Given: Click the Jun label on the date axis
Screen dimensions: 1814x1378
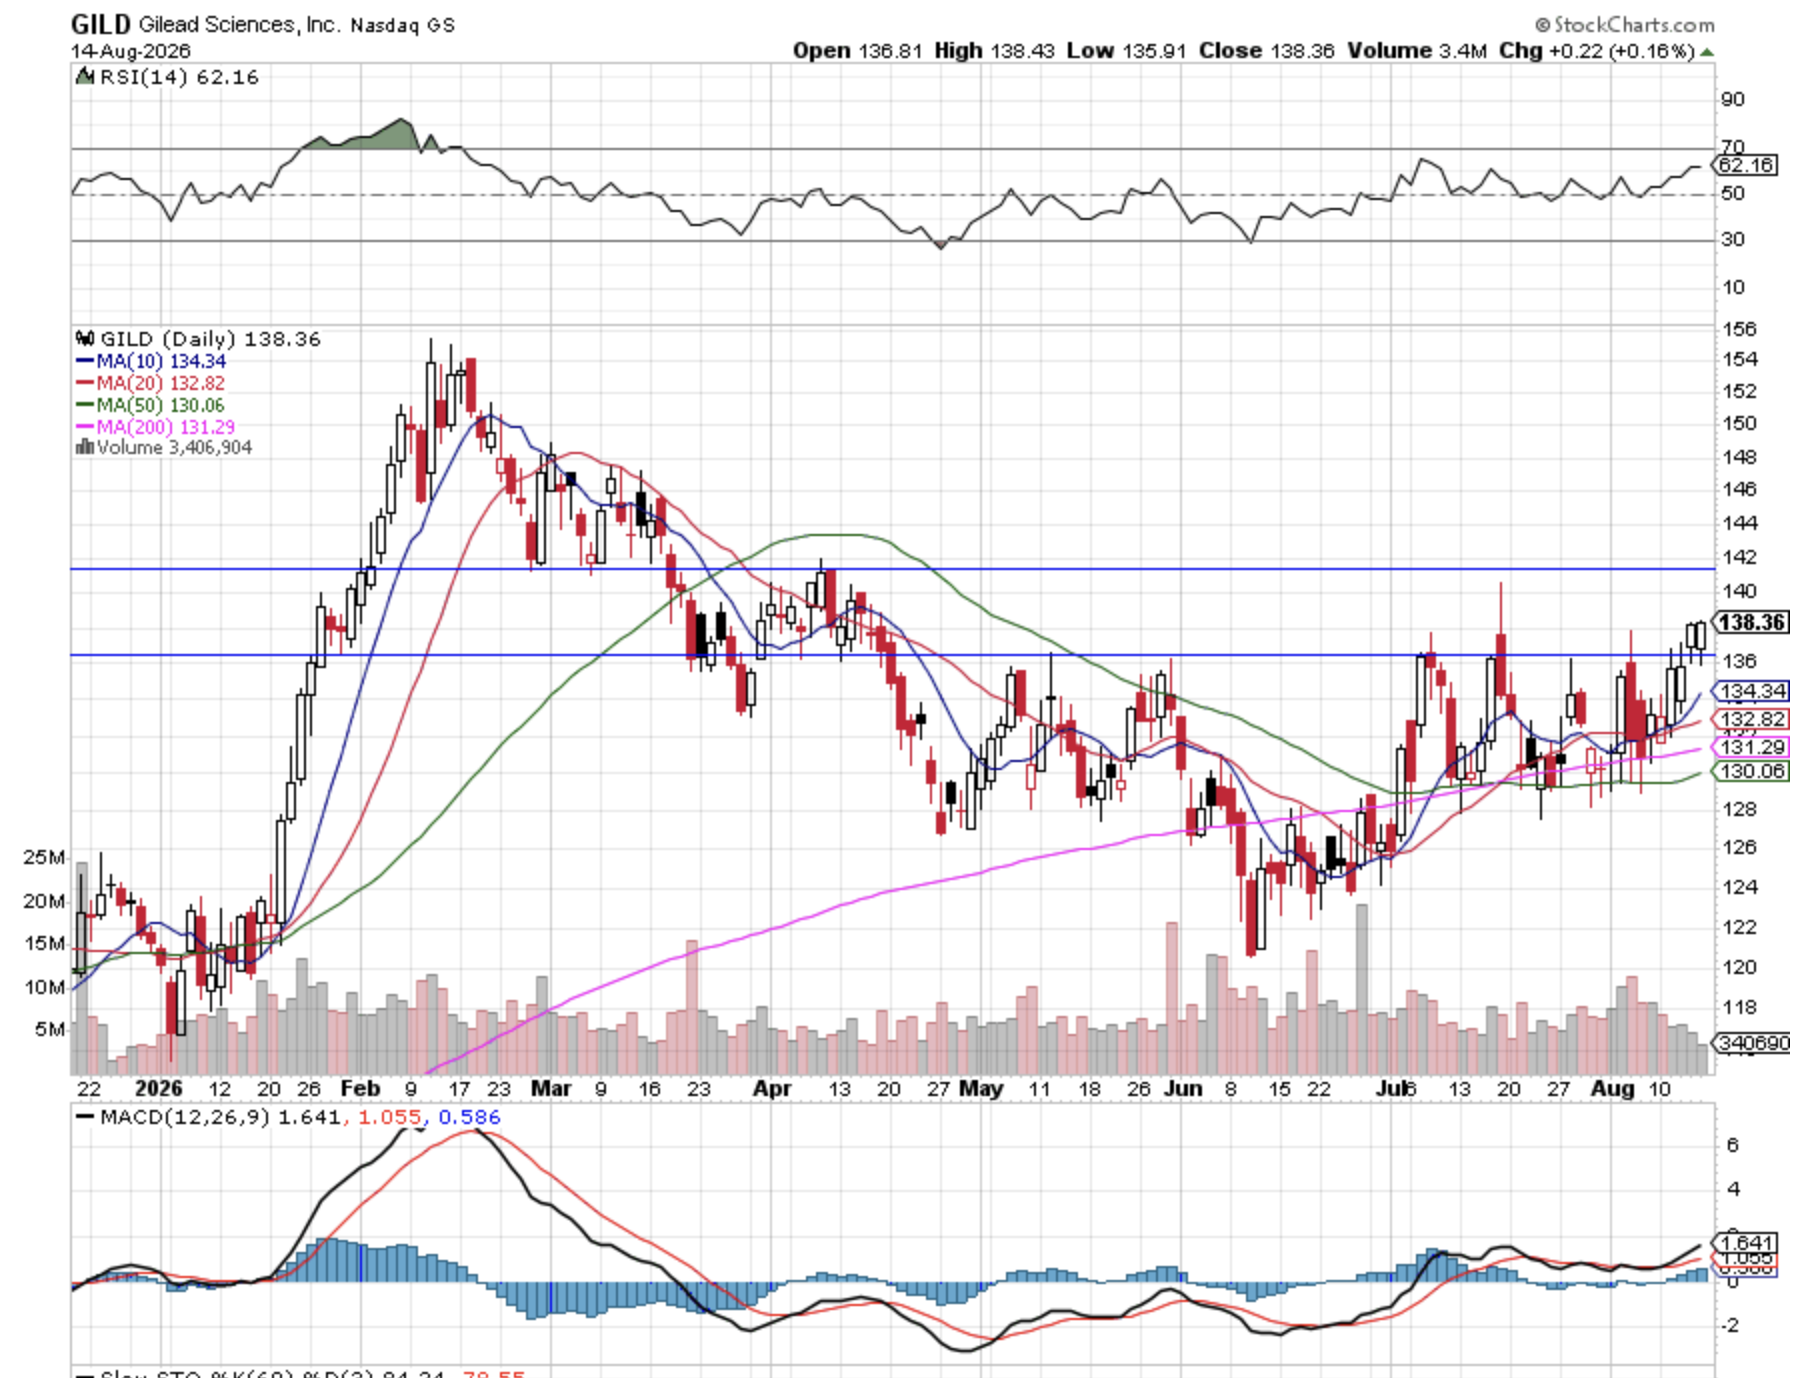Looking at the screenshot, I should 1183,1088.
